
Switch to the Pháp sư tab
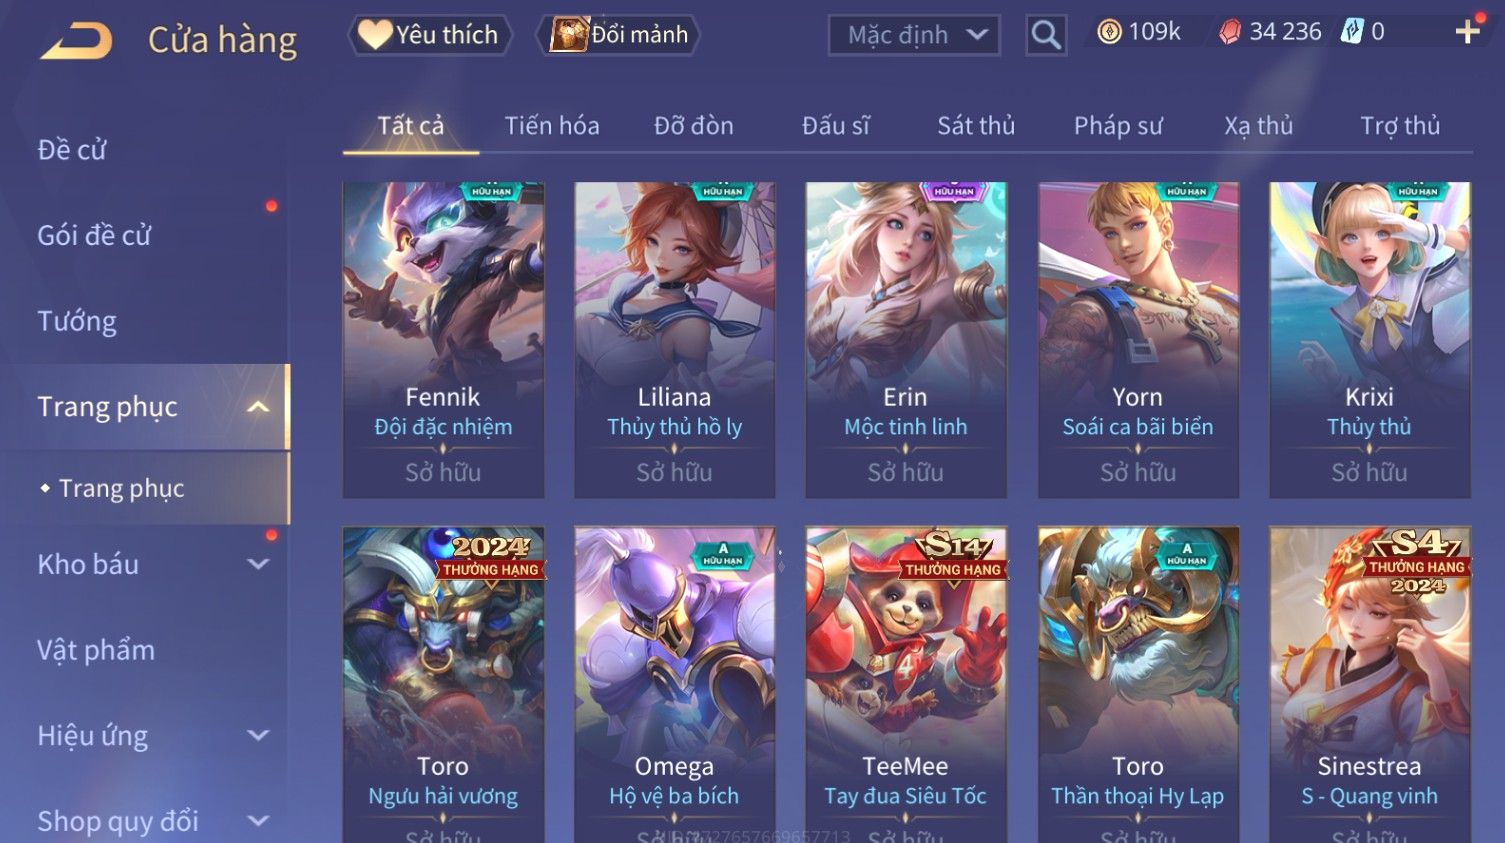tap(1118, 126)
